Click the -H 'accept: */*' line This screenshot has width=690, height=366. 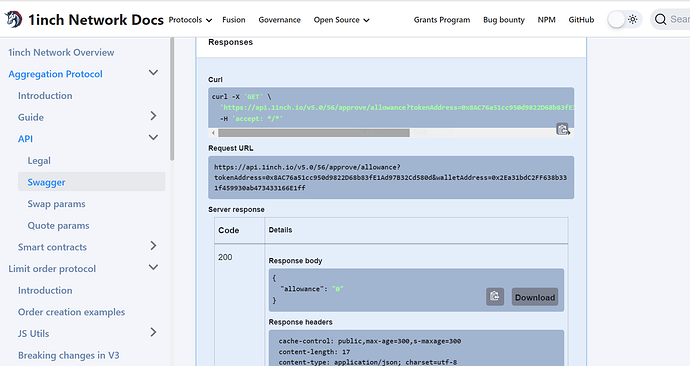[251, 119]
